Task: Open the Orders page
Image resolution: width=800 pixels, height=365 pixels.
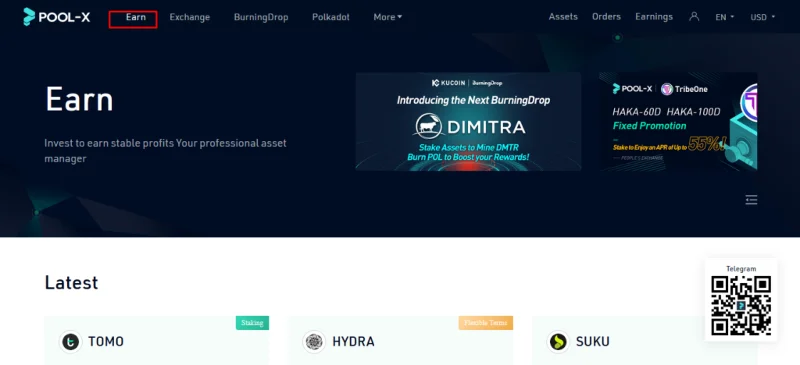Action: click(606, 16)
